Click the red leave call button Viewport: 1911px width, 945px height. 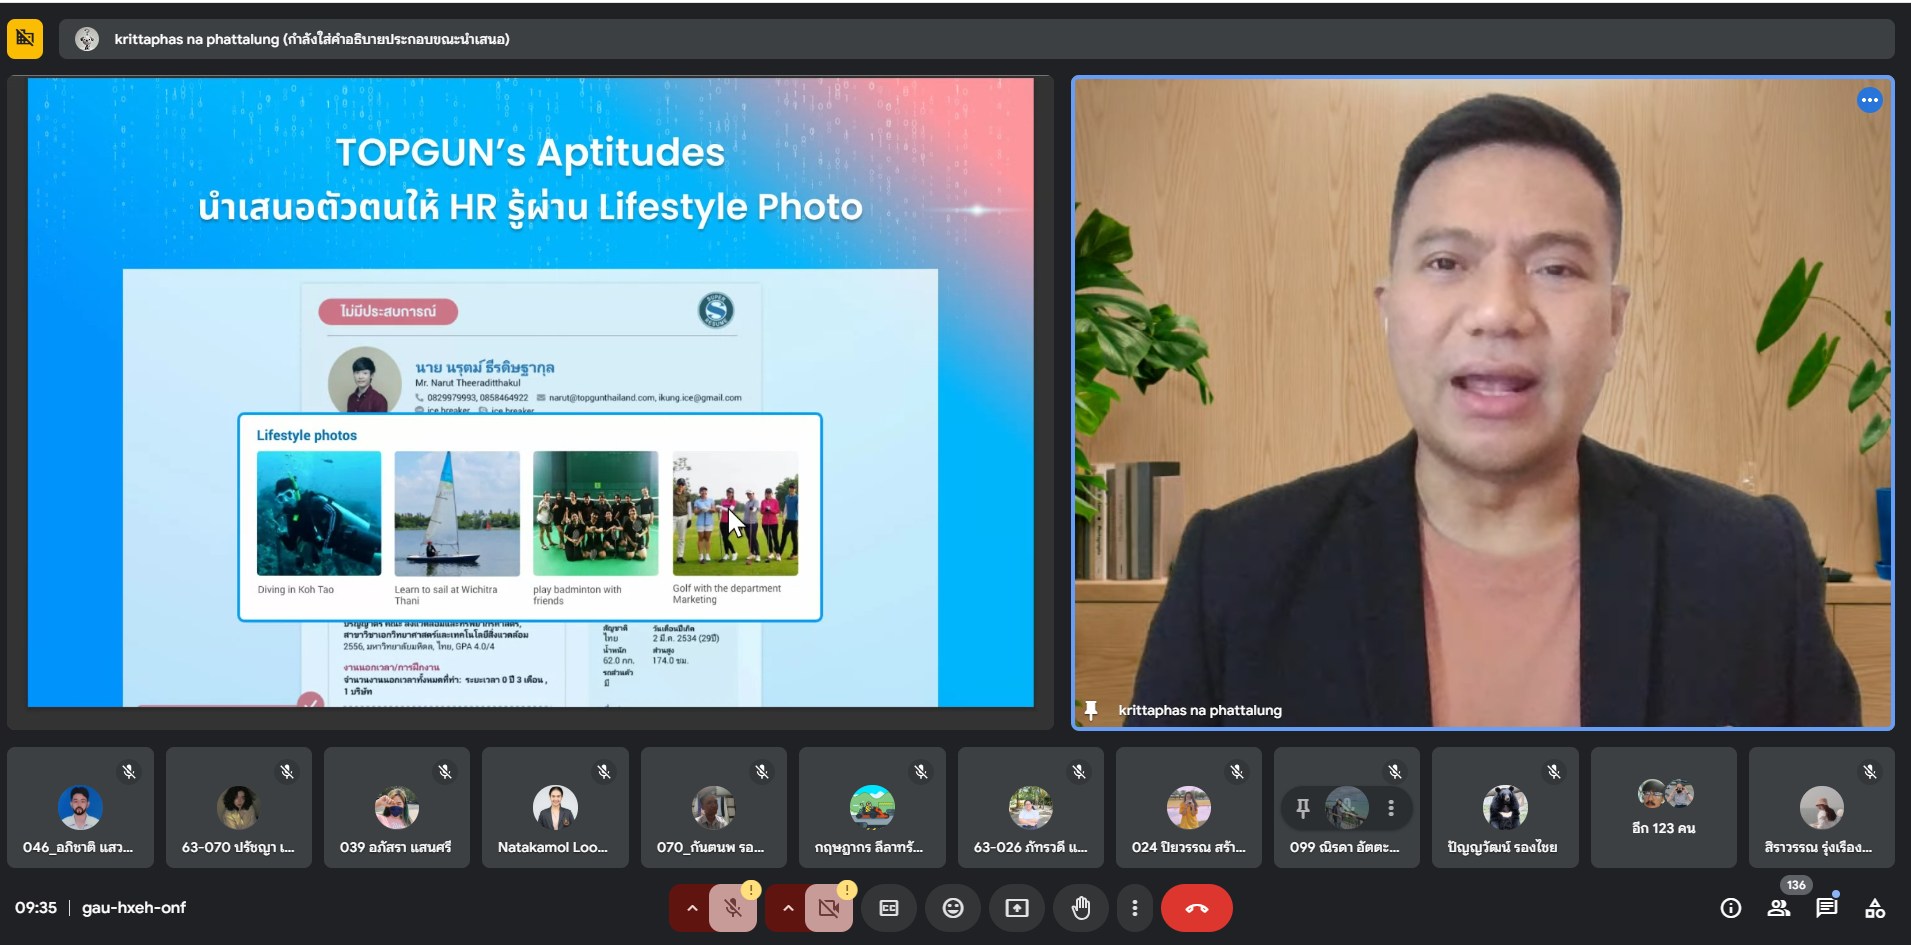tap(1196, 908)
